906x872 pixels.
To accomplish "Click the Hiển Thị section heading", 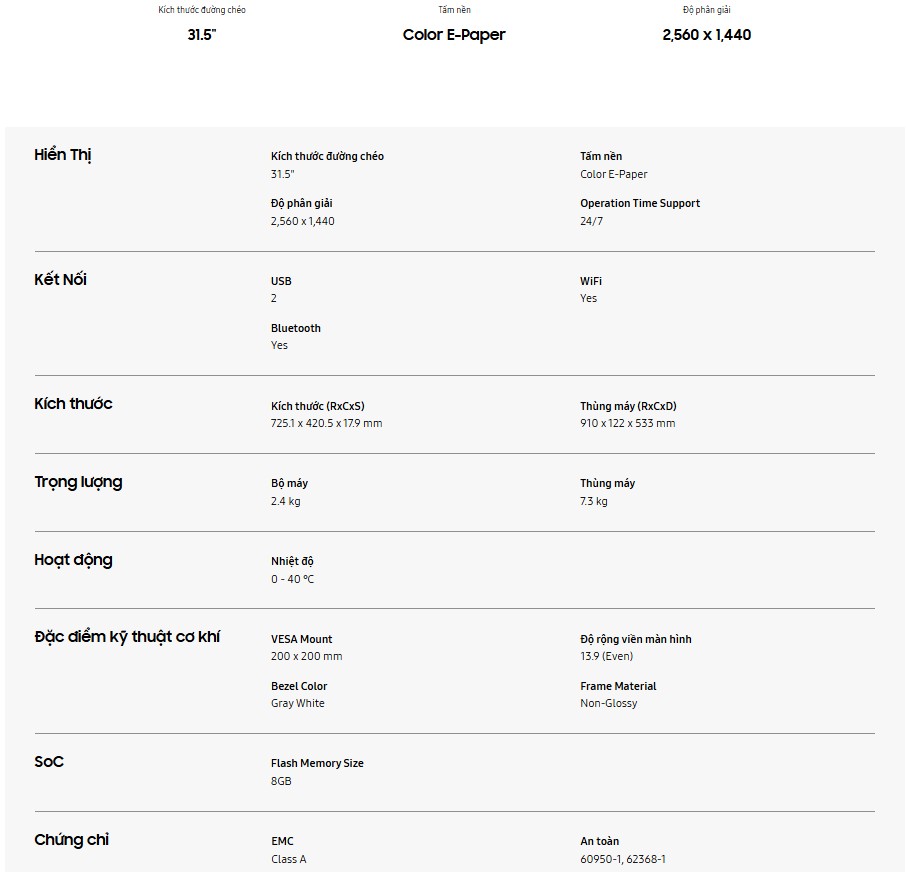I will (x=63, y=155).
